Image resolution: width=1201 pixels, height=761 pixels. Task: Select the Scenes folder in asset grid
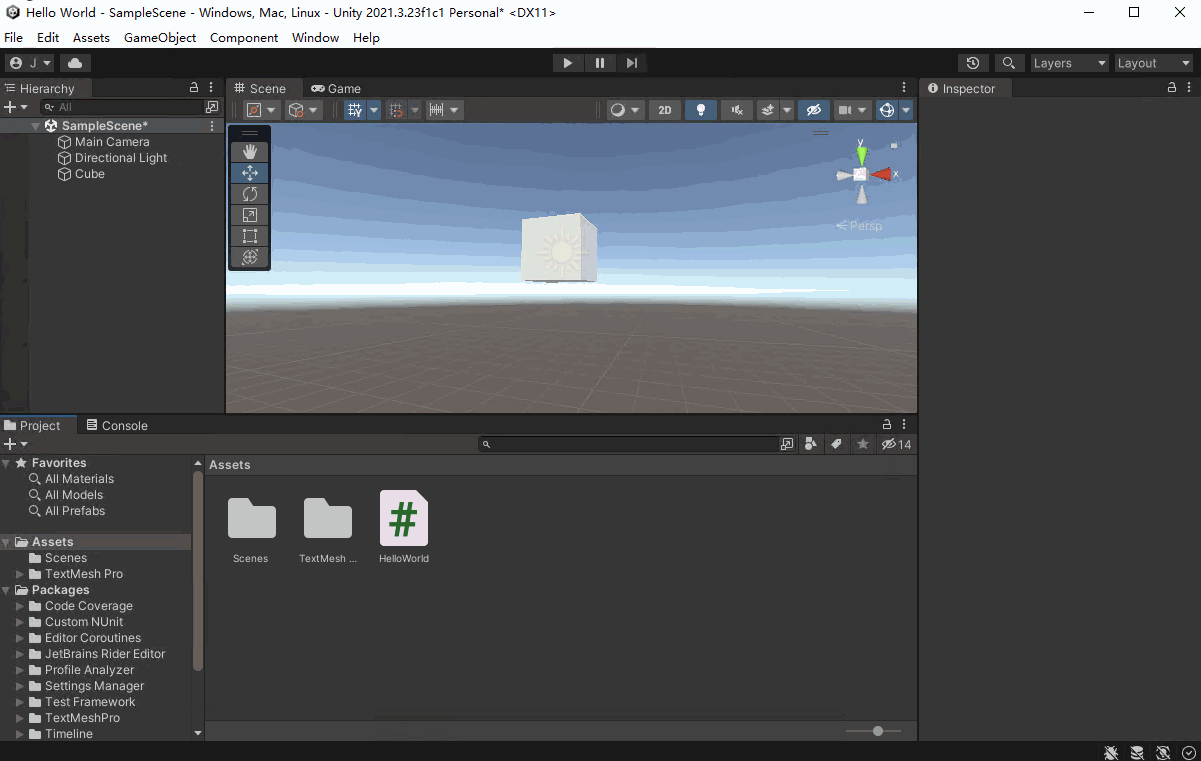(x=251, y=528)
